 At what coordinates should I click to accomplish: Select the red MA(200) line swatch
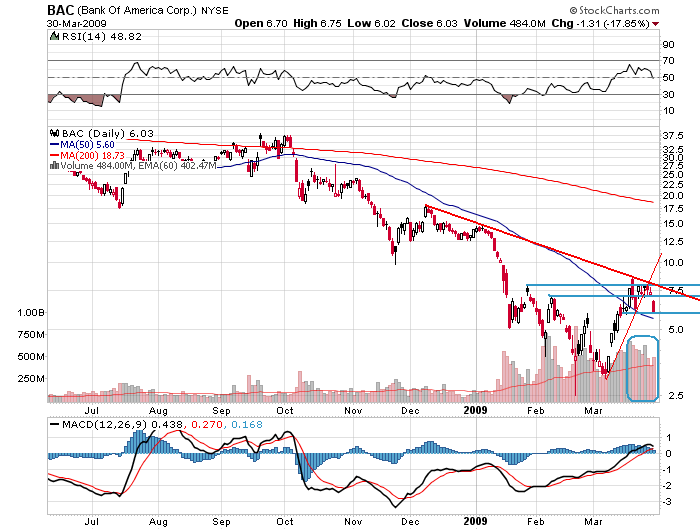[x=54, y=155]
